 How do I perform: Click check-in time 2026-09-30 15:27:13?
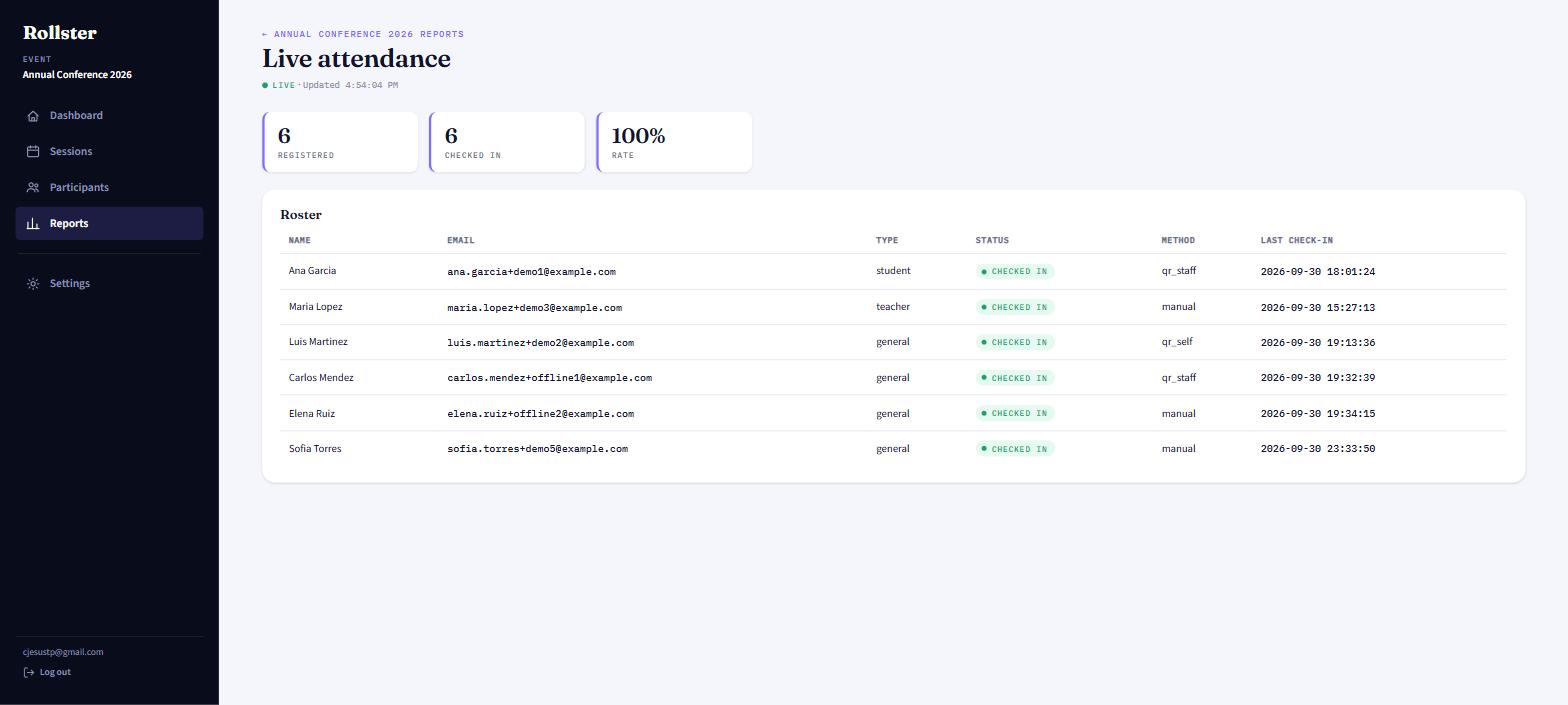pos(1318,308)
